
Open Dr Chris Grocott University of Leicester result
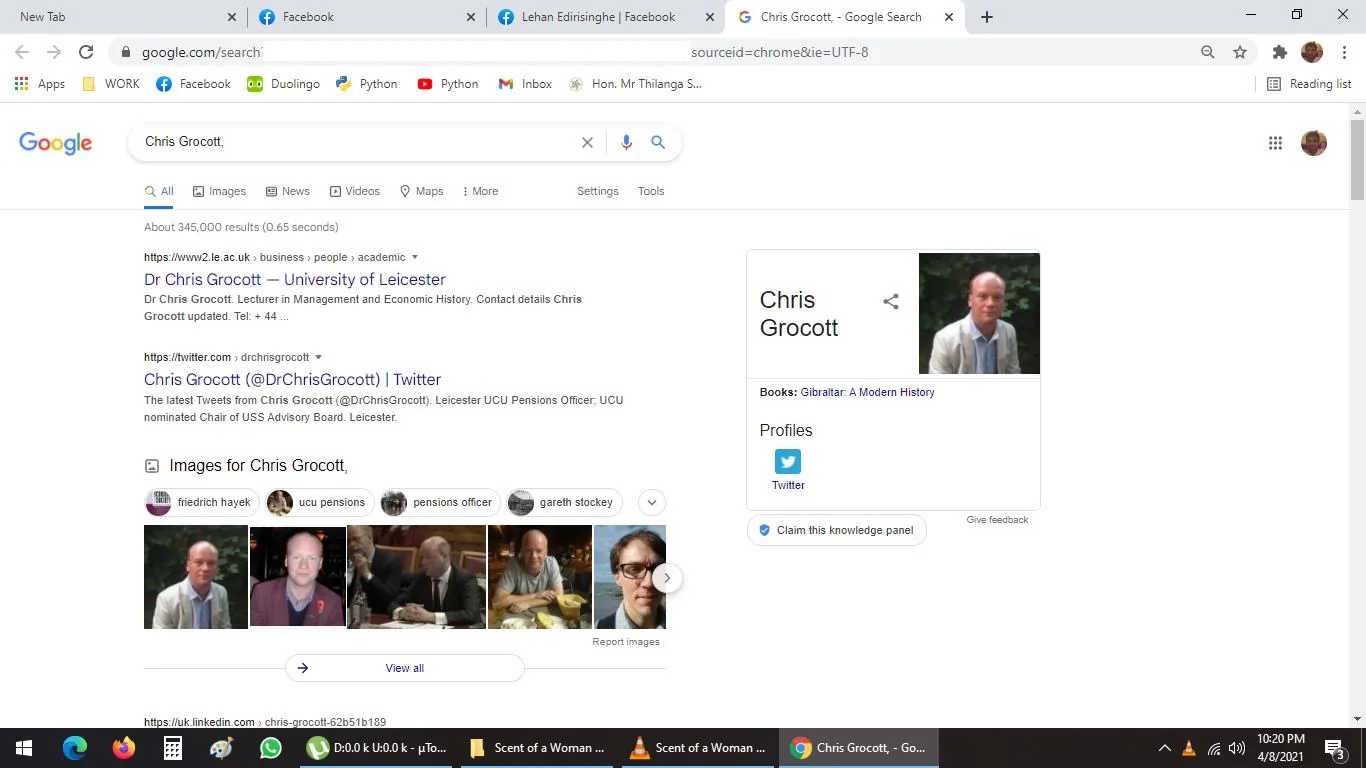pos(295,280)
